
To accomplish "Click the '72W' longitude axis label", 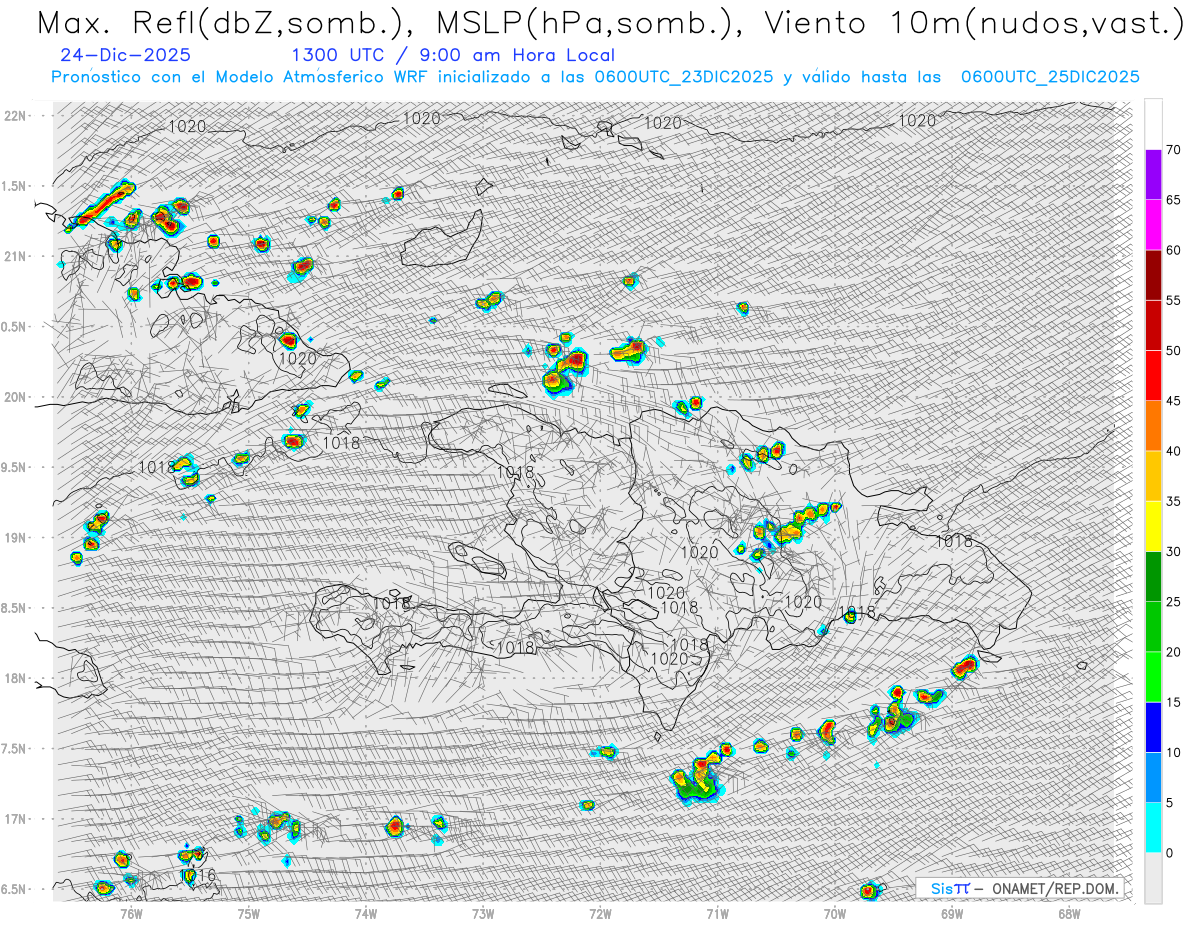I will 600,913.
